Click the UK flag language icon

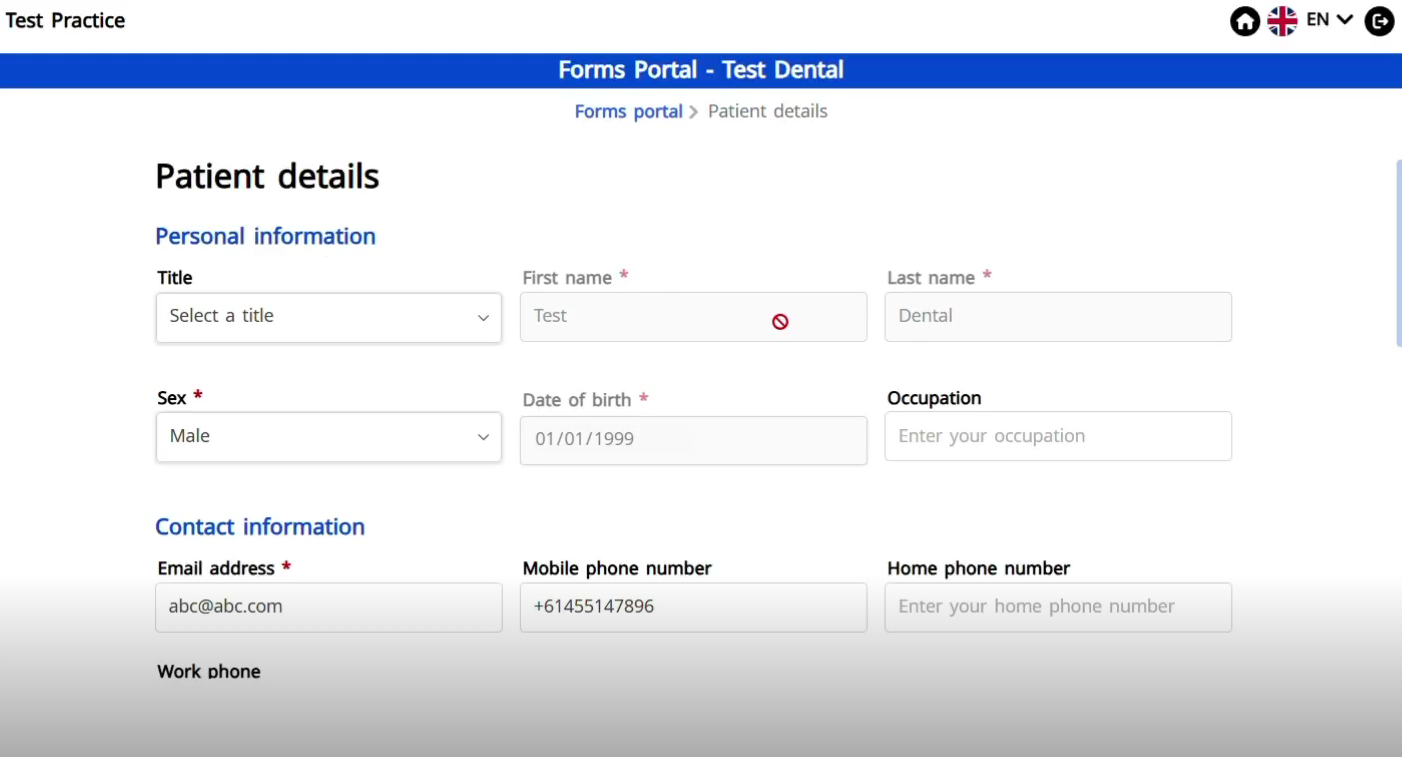click(1281, 20)
